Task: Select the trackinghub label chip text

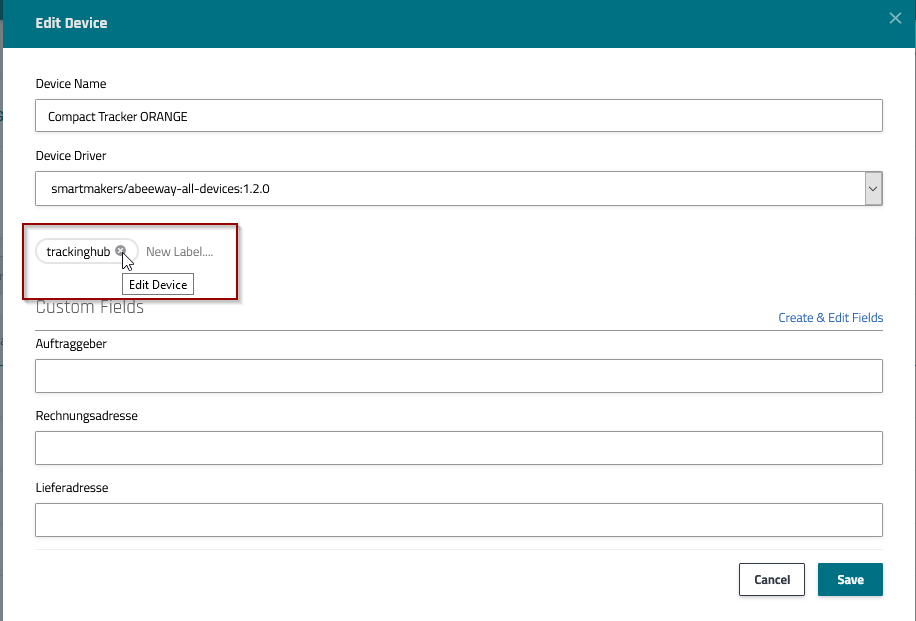Action: (x=77, y=252)
